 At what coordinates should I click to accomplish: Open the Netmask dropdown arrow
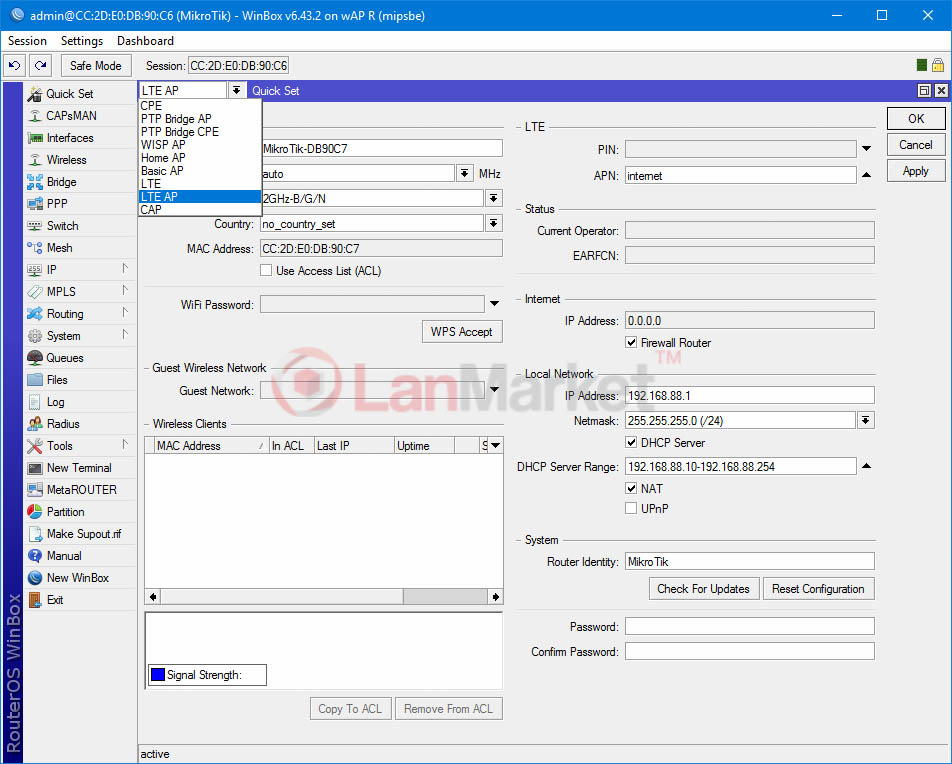pyautogui.click(x=866, y=420)
